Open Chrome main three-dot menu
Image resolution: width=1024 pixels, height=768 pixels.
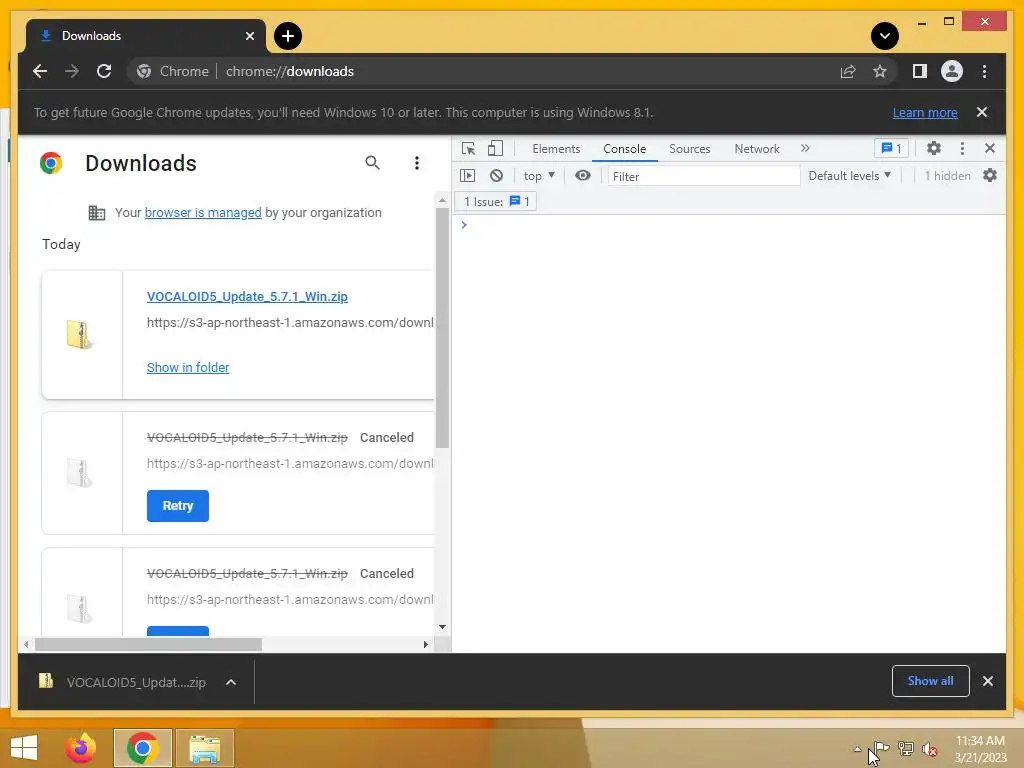[984, 71]
